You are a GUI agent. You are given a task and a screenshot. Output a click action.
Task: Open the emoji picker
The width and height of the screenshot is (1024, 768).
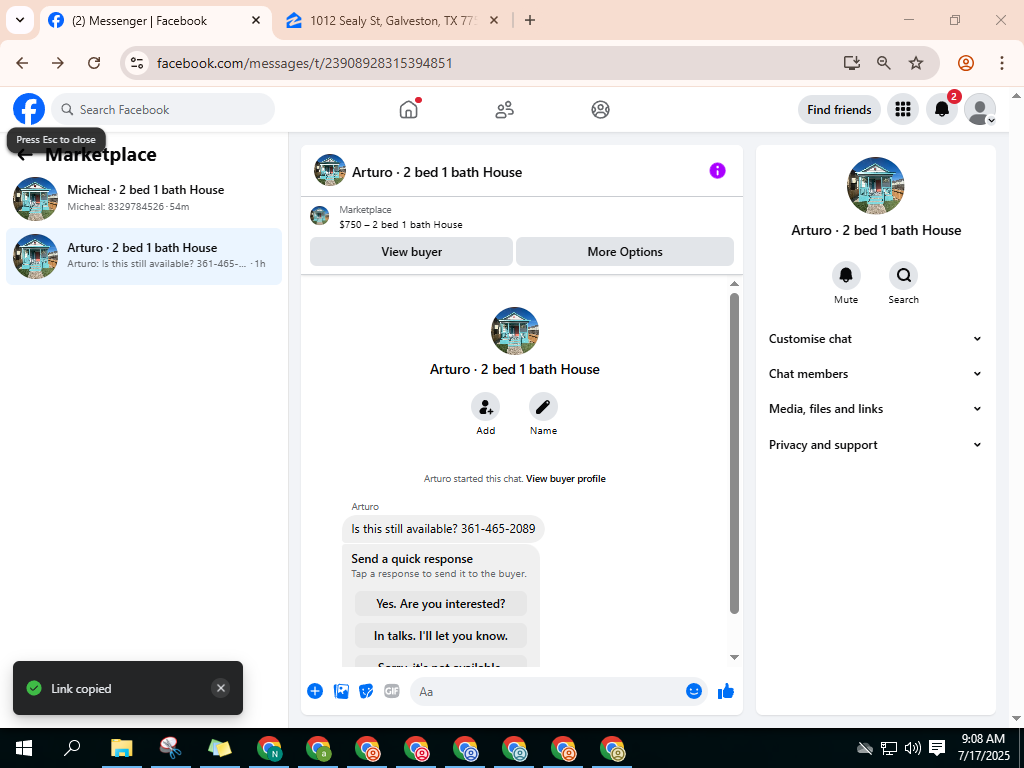(694, 691)
